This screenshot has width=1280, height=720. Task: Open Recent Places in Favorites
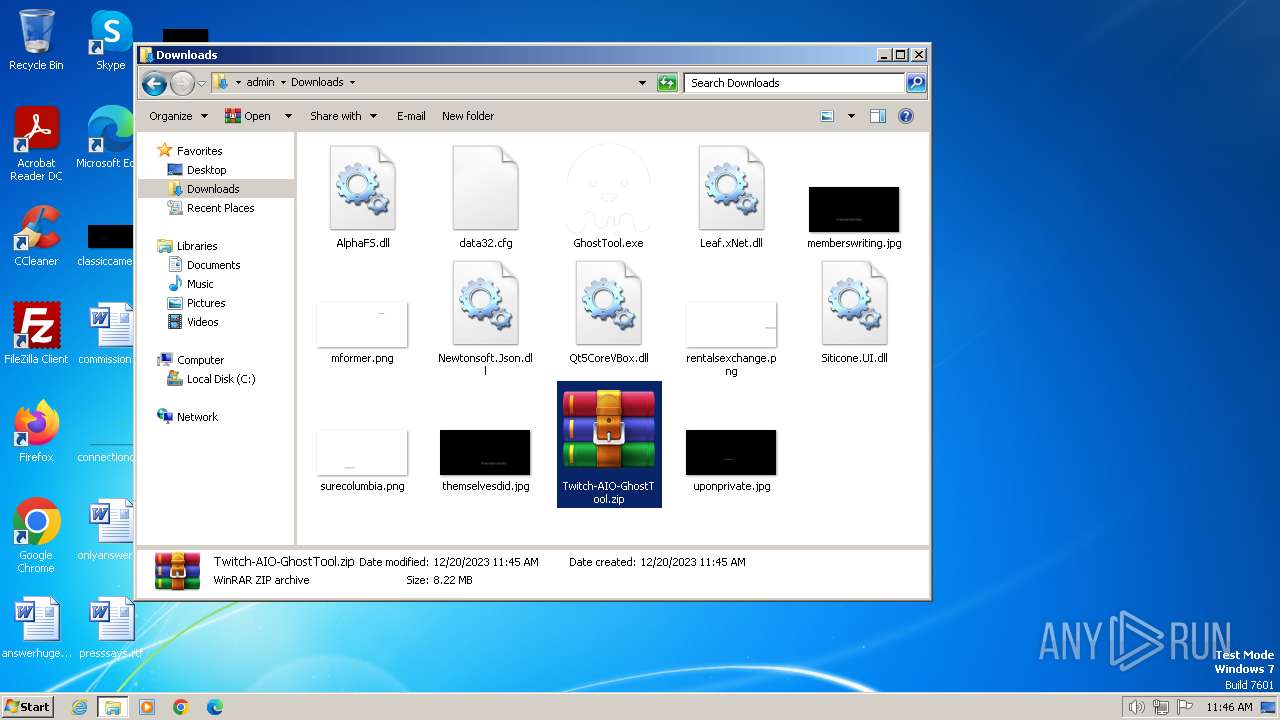point(220,208)
